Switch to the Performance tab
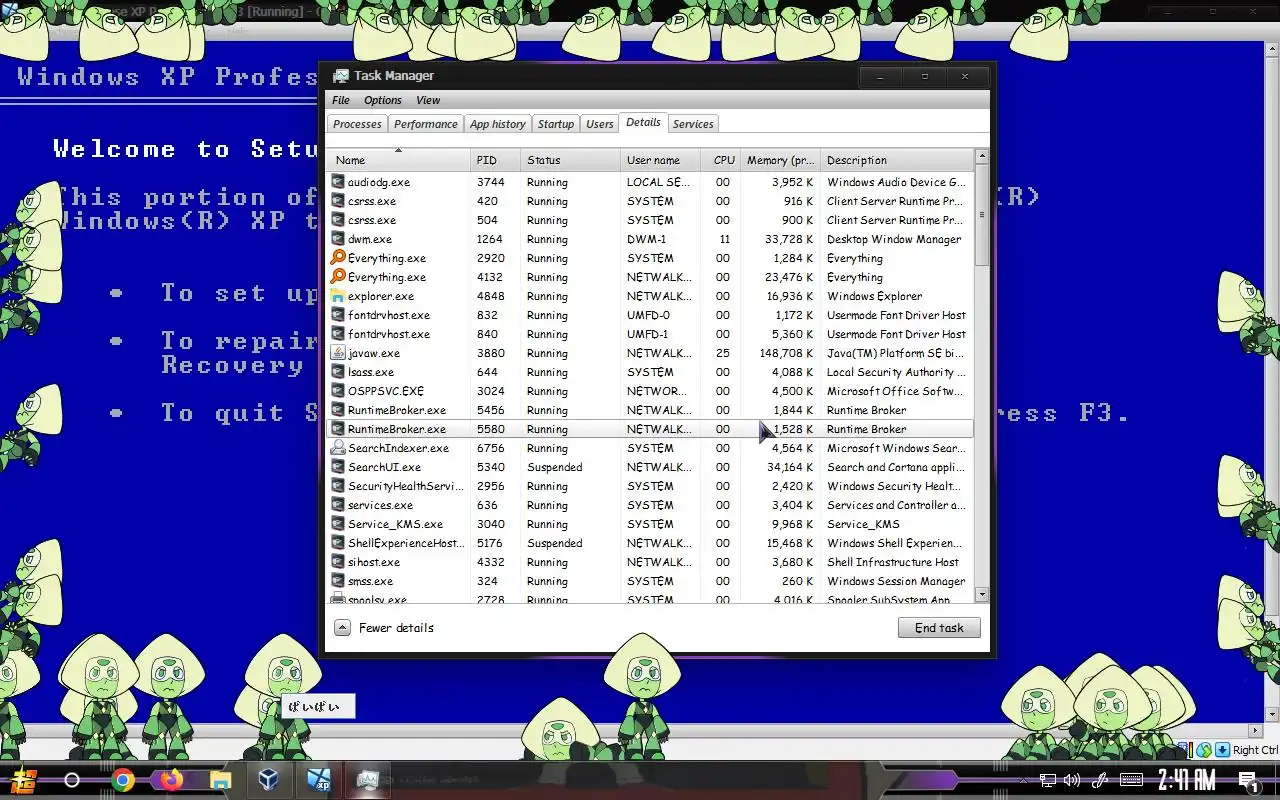The width and height of the screenshot is (1280, 800). click(x=426, y=124)
